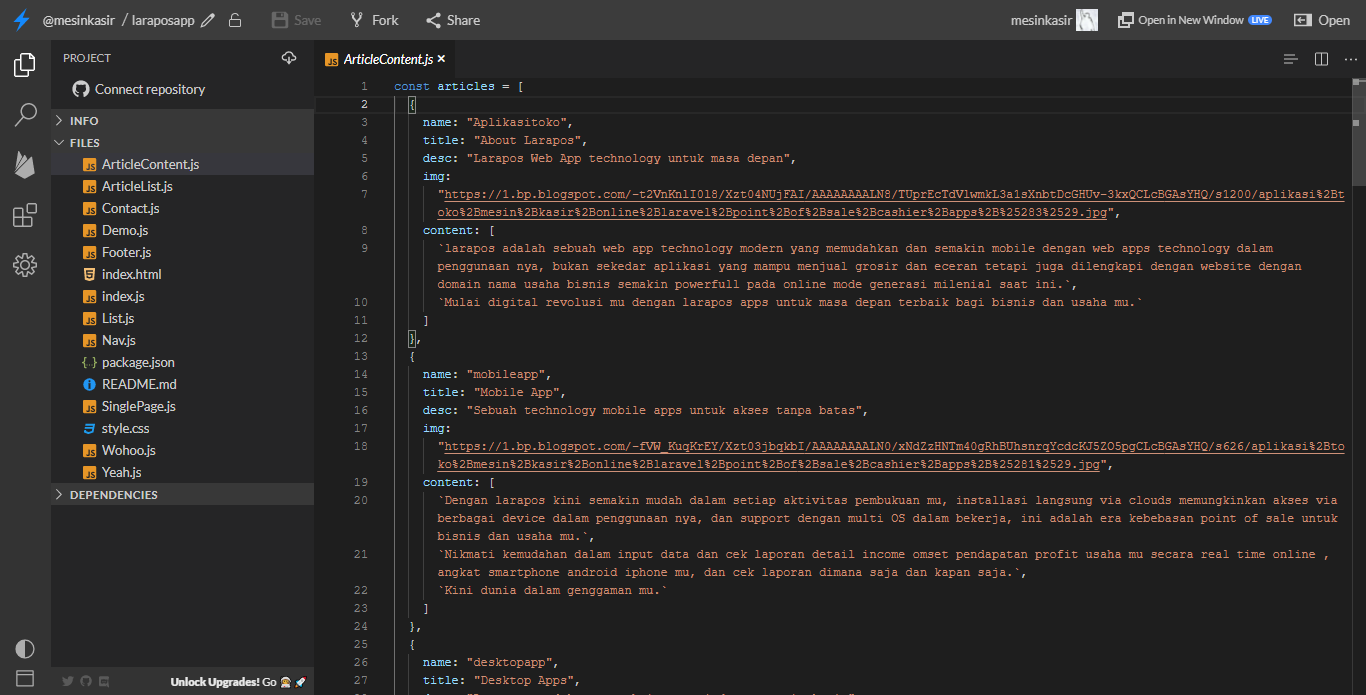Open the Firebase sidebar icon
Image resolution: width=1366 pixels, height=695 pixels.
tap(25, 165)
